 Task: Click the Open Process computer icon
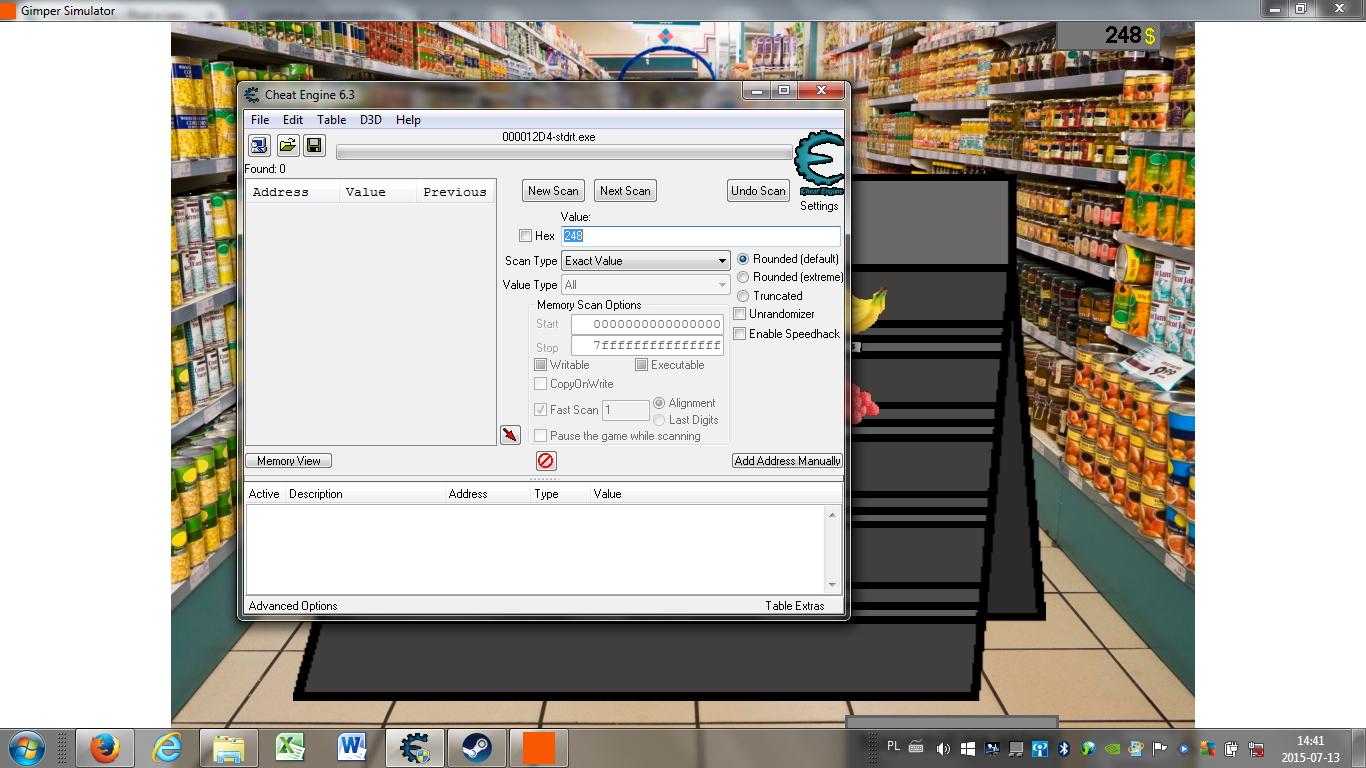[259, 145]
